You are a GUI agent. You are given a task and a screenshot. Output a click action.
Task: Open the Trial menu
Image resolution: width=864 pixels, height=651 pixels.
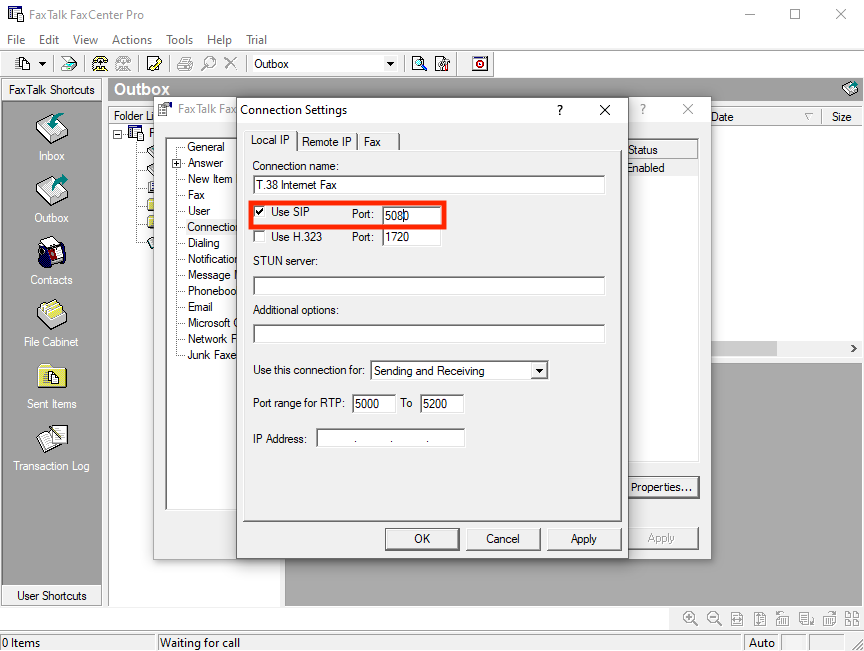(256, 40)
